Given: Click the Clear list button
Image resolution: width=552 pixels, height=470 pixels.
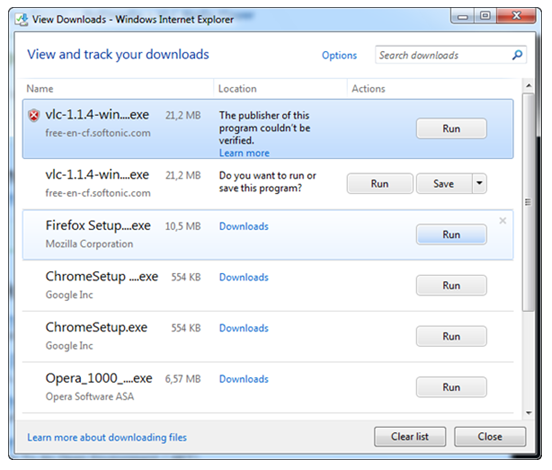Looking at the screenshot, I should pos(410,437).
